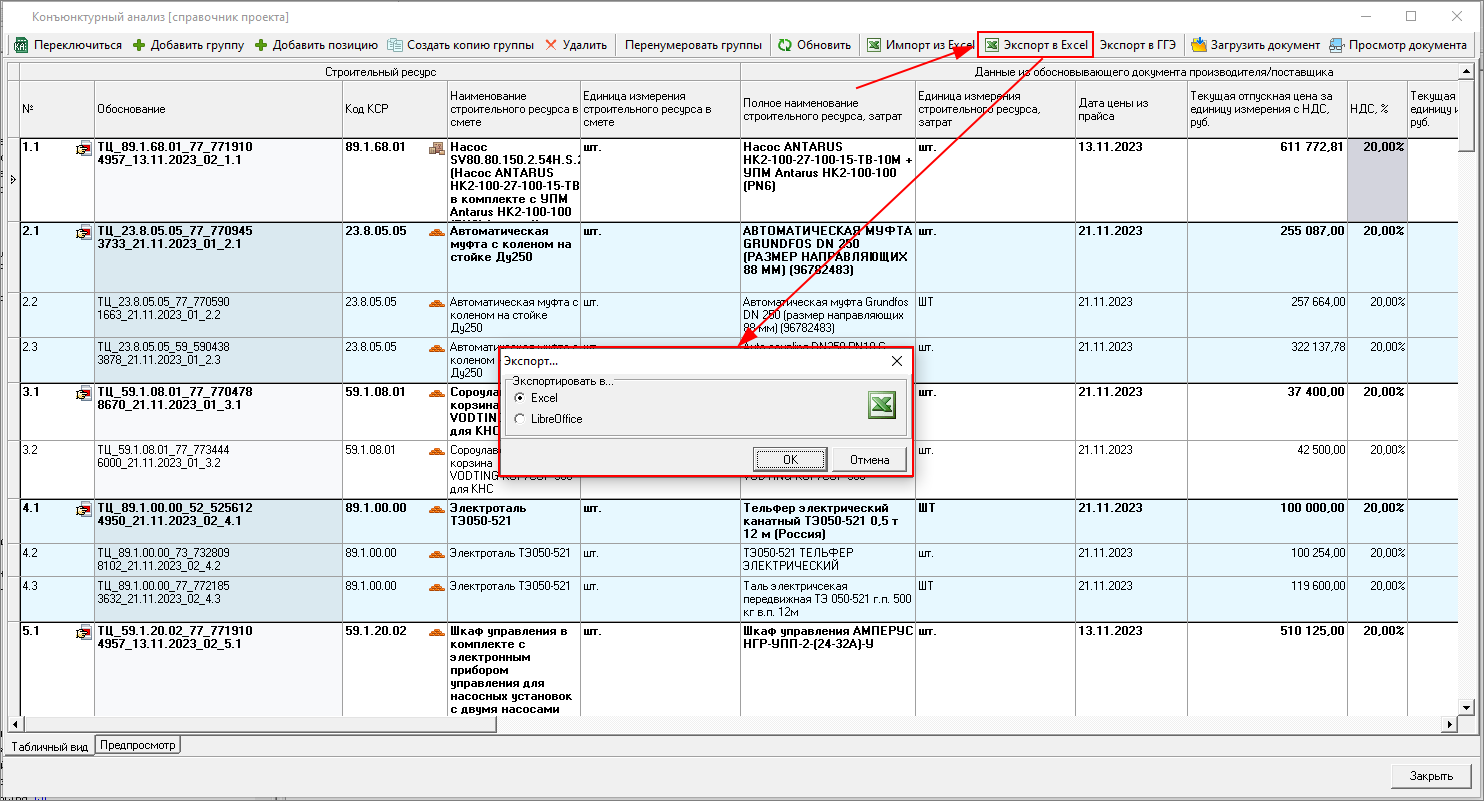Click Добавить позицию to add a position

point(316,45)
